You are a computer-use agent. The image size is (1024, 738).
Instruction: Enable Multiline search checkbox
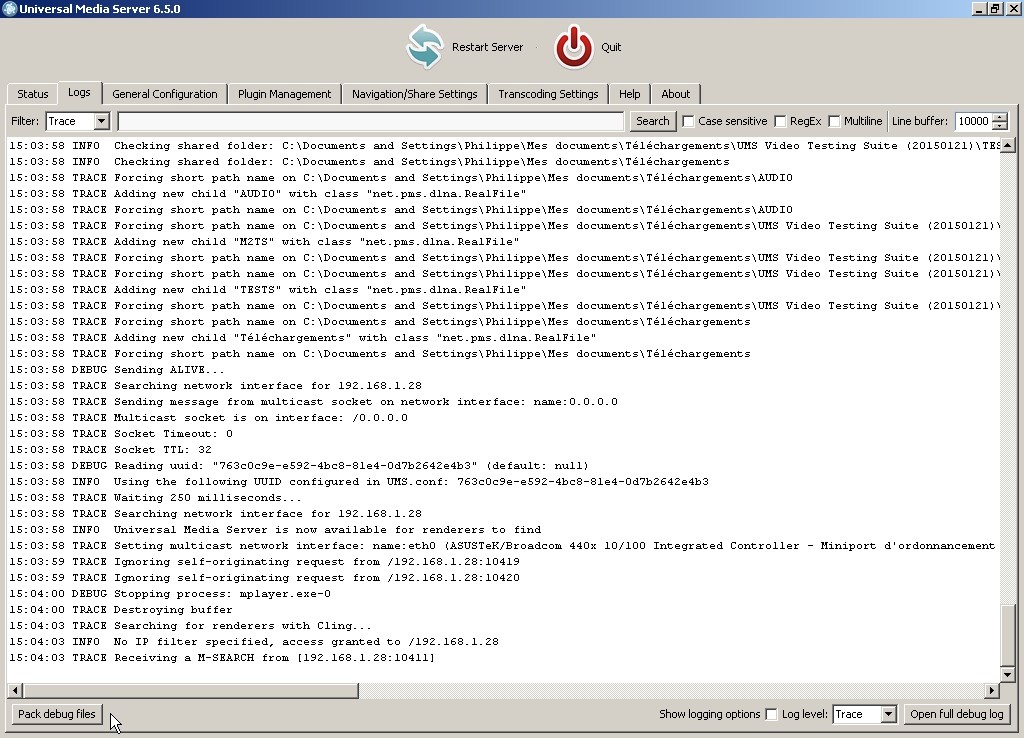coord(834,121)
